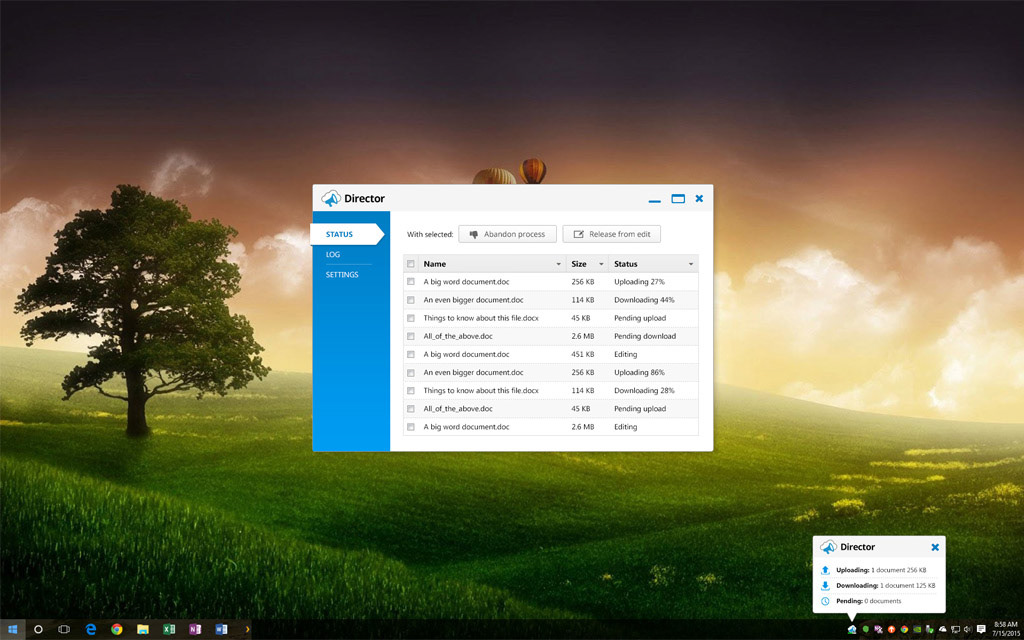
Task: Close the Director tray popup
Action: (935, 547)
